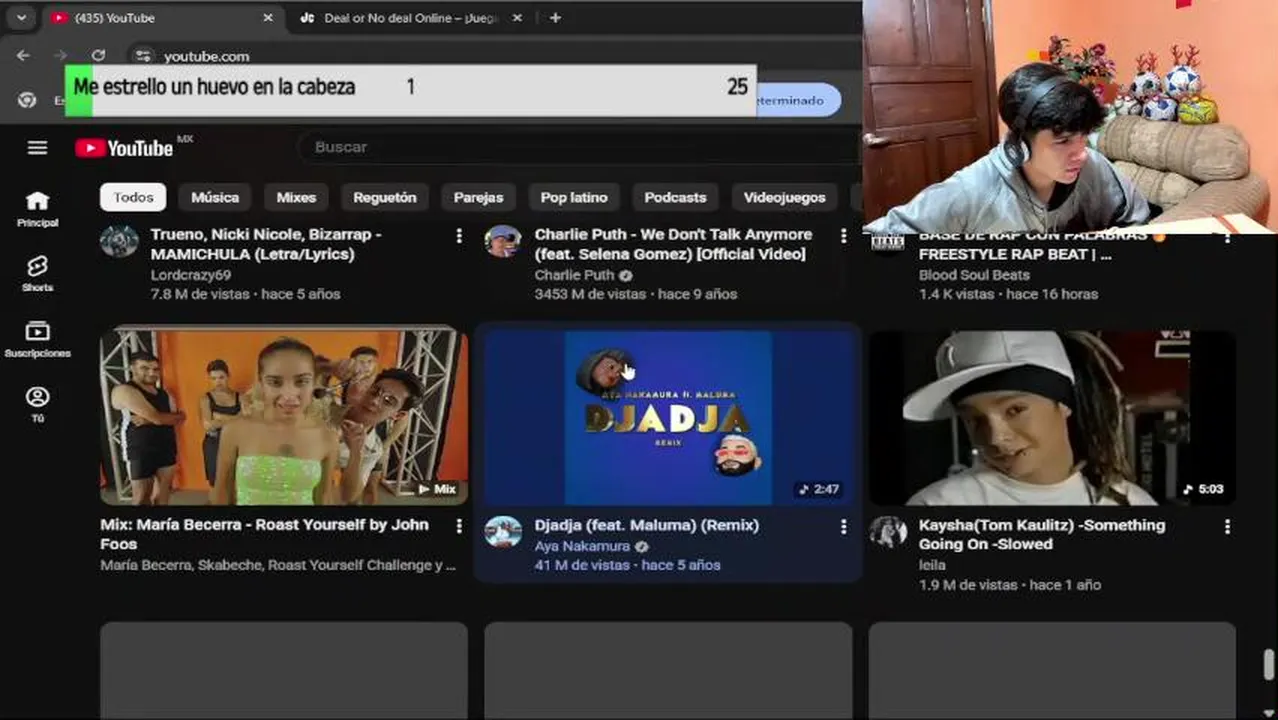Click the Buscar search field
The height and width of the screenshot is (720, 1278).
(580, 147)
